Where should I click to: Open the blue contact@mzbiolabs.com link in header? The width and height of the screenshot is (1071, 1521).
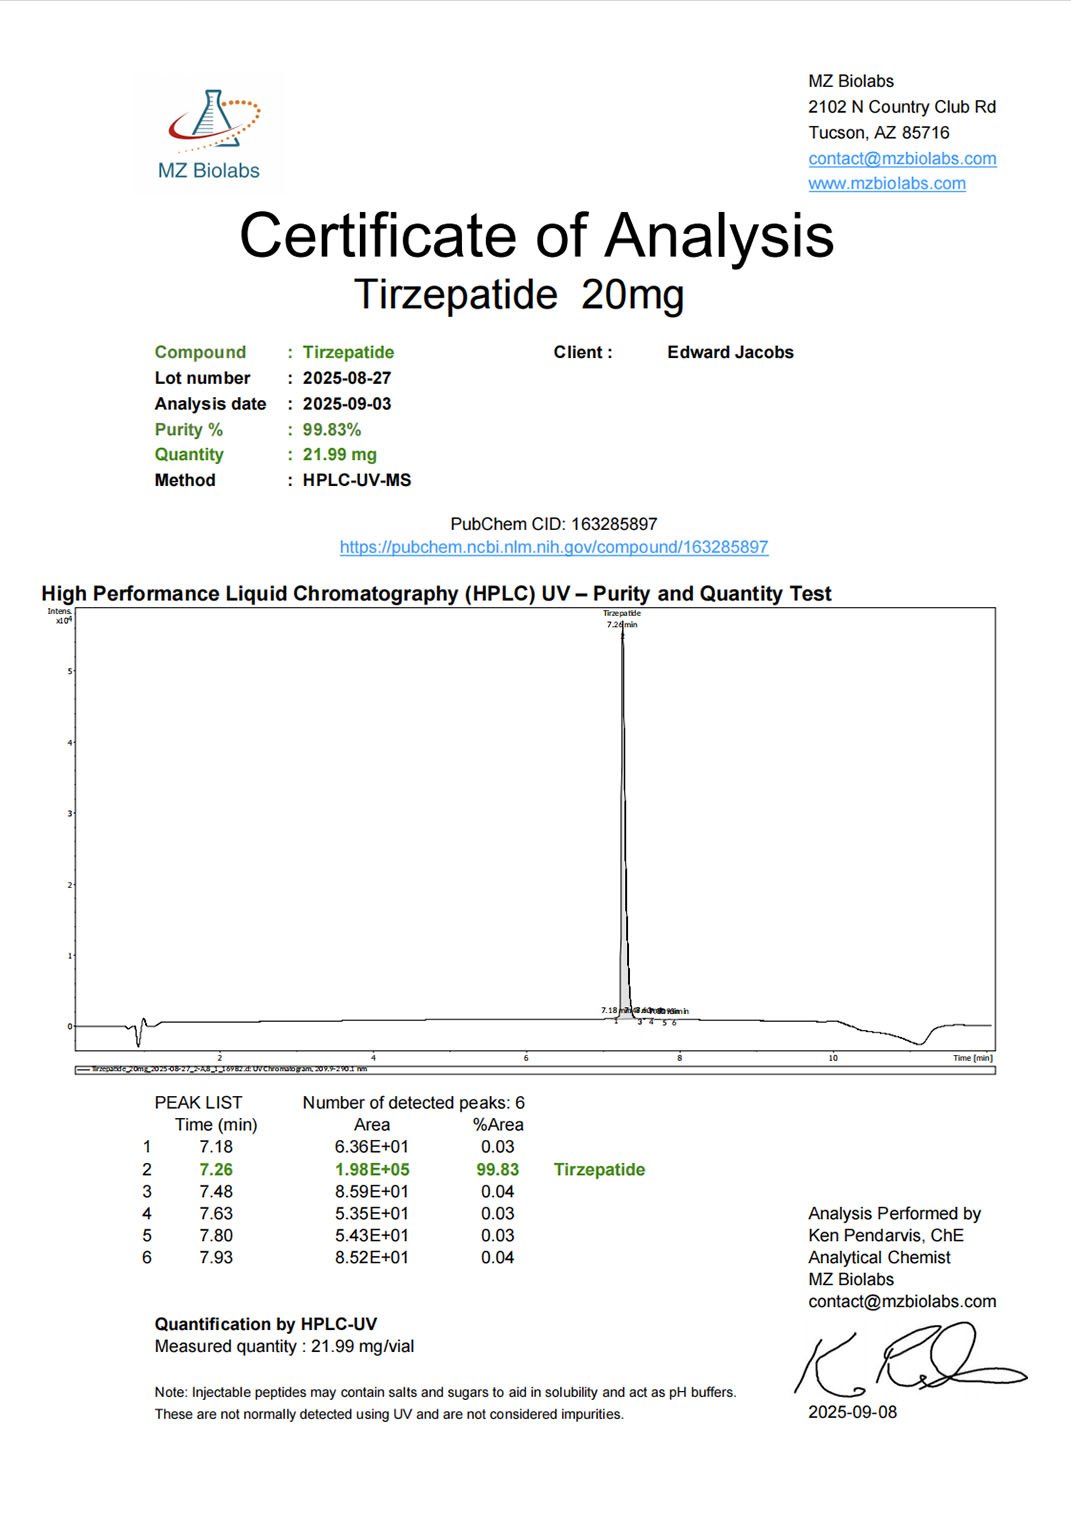(x=902, y=158)
